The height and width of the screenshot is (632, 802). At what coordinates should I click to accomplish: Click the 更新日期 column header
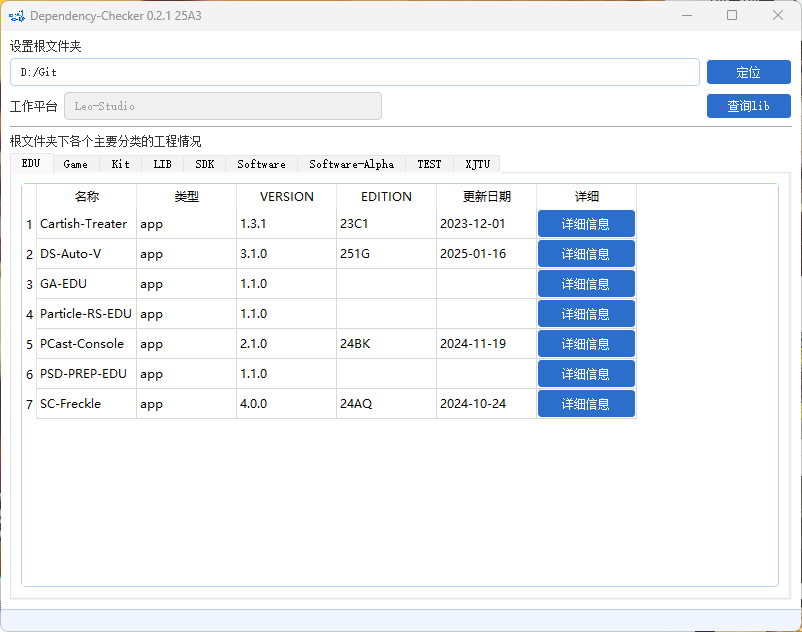486,197
